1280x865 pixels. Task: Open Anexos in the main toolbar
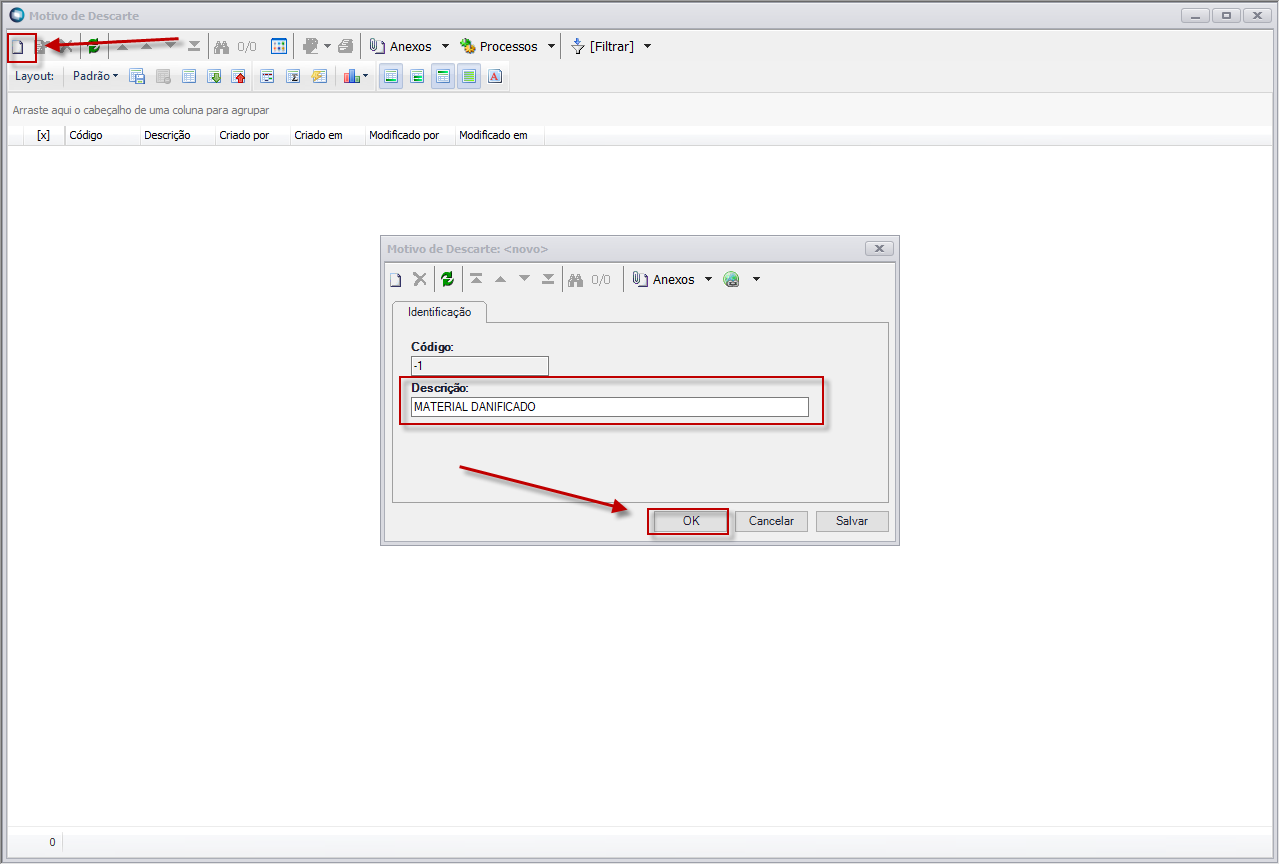[400, 46]
